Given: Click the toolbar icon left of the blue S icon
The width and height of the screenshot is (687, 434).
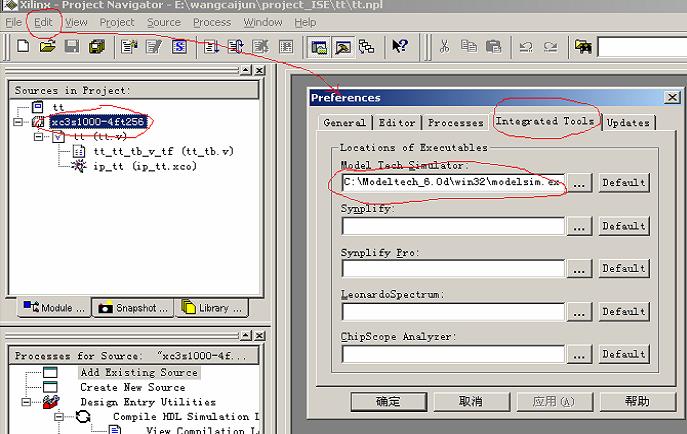Looking at the screenshot, I should click(154, 46).
